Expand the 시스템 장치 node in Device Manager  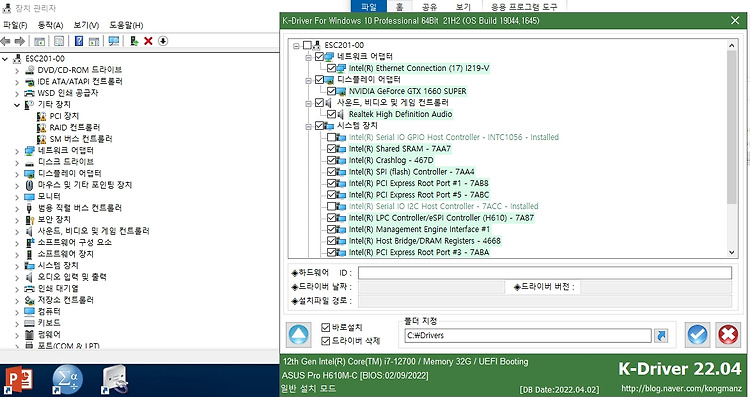pos(17,265)
